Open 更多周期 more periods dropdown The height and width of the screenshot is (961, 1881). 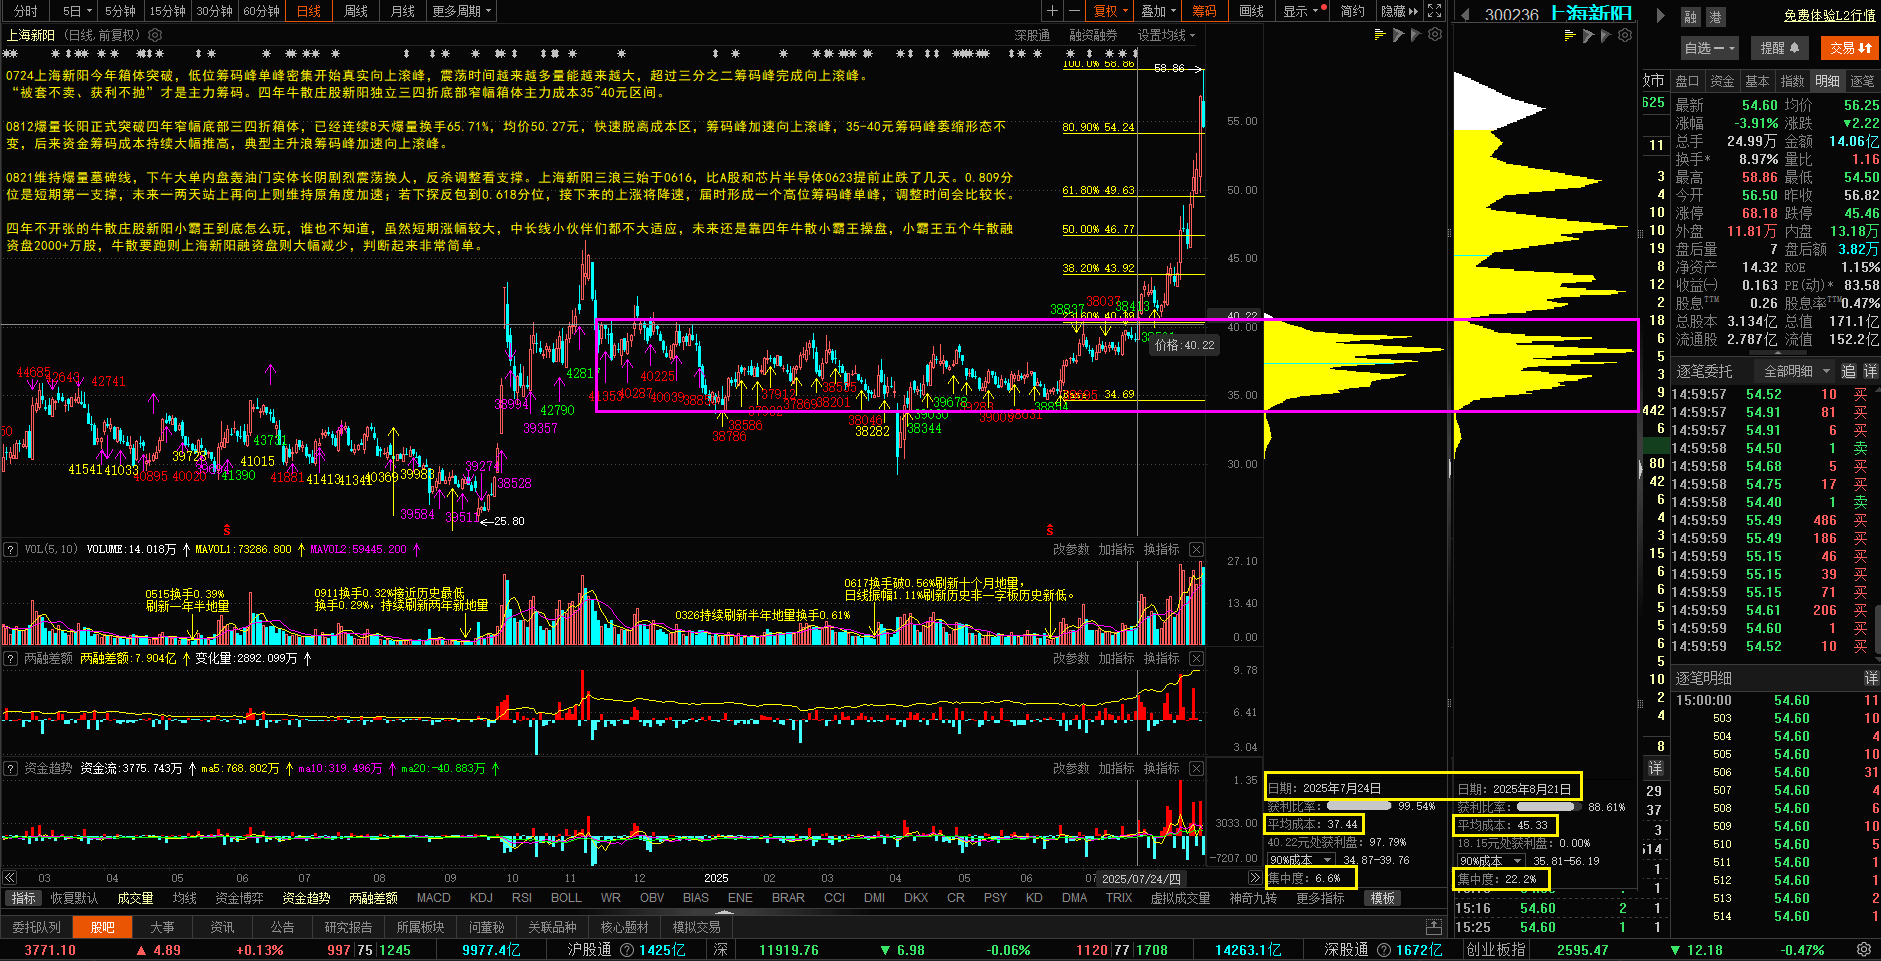(x=461, y=11)
